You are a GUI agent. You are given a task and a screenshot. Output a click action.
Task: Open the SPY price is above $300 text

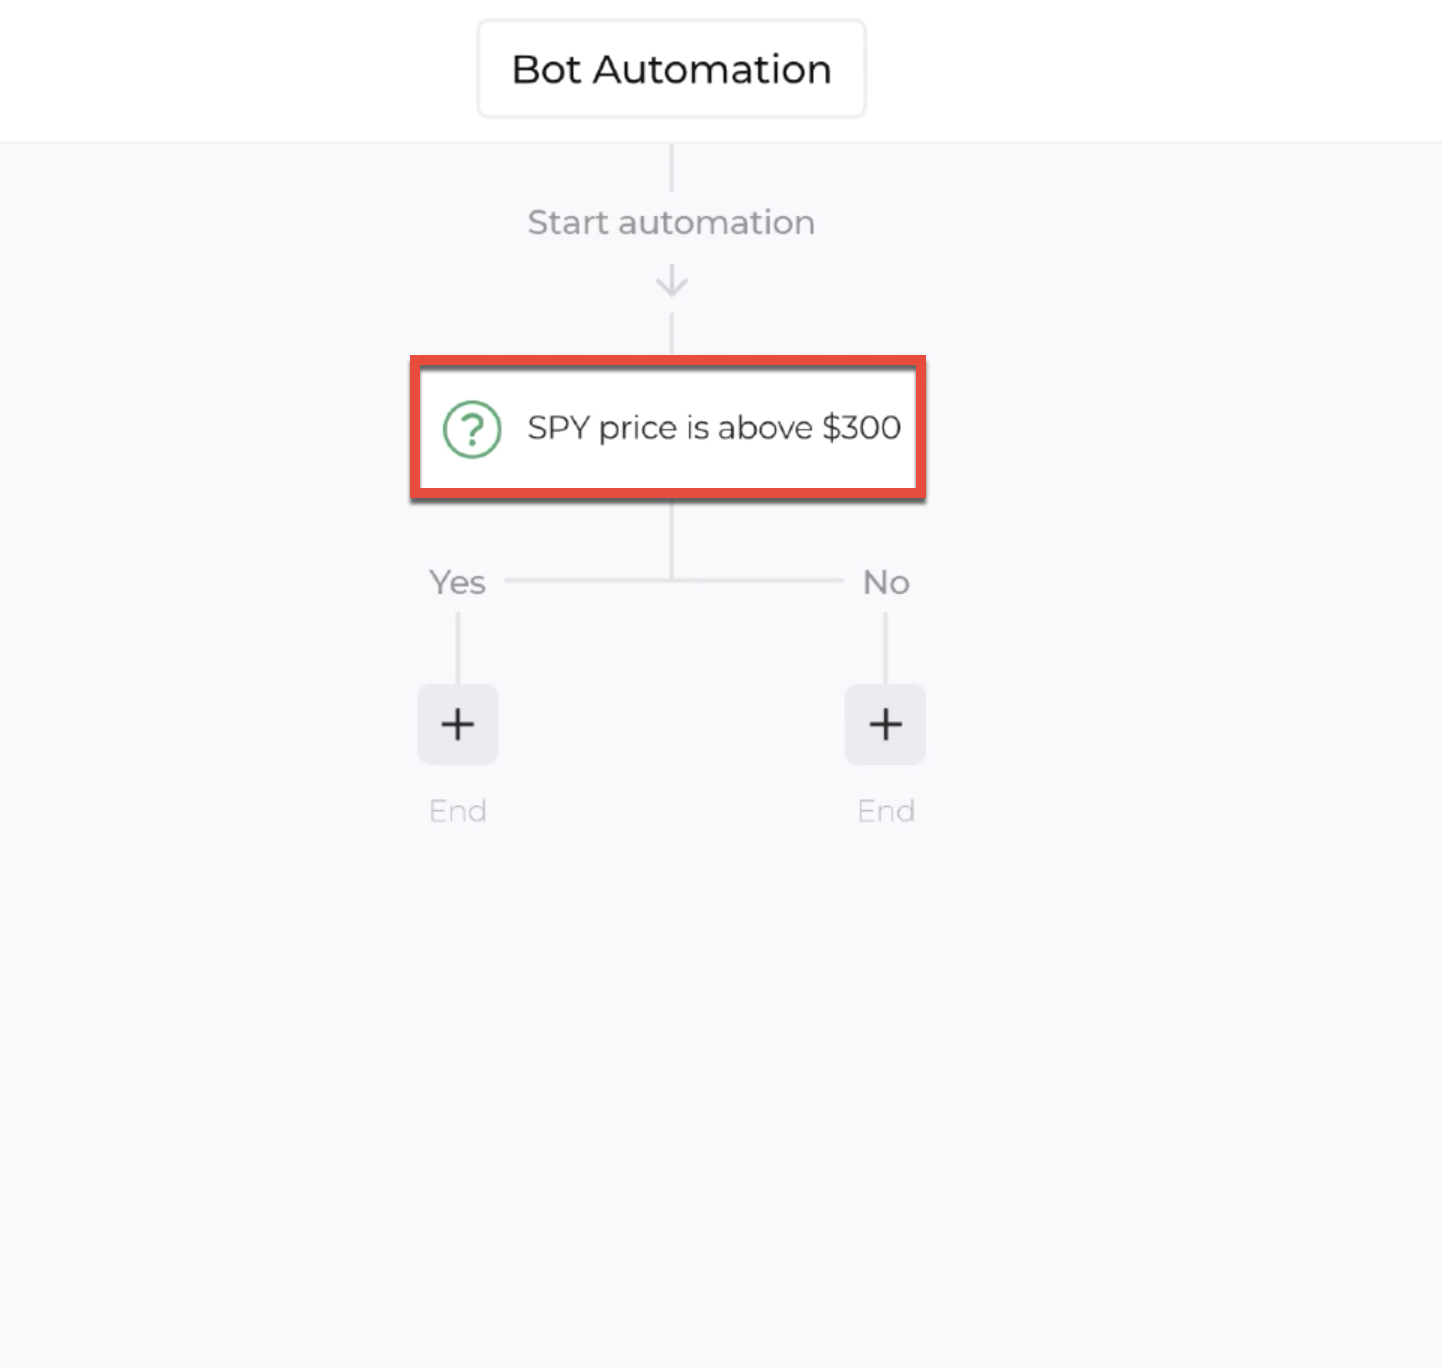pos(714,428)
